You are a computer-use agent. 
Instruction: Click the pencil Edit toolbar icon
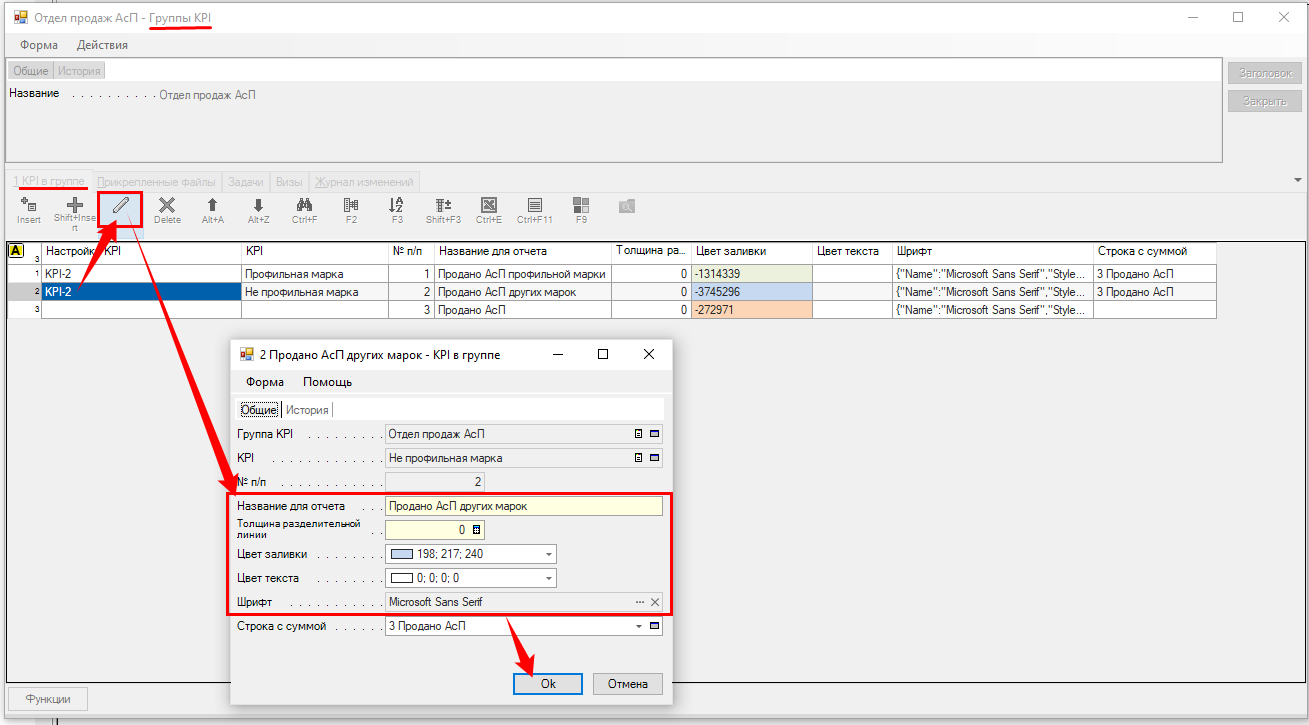120,207
